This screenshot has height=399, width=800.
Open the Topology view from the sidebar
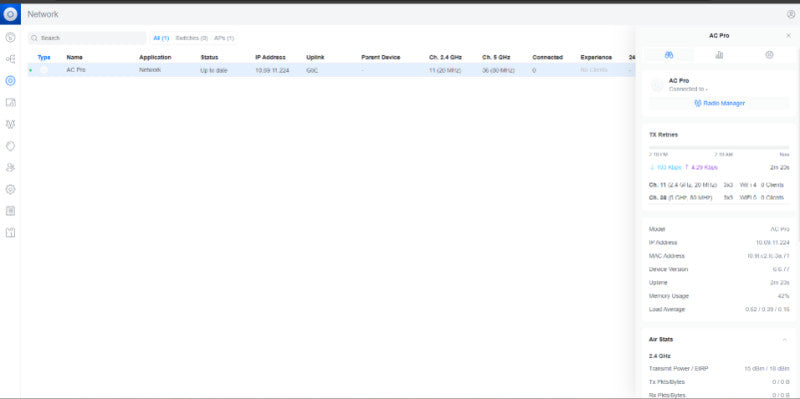pyautogui.click(x=10, y=59)
